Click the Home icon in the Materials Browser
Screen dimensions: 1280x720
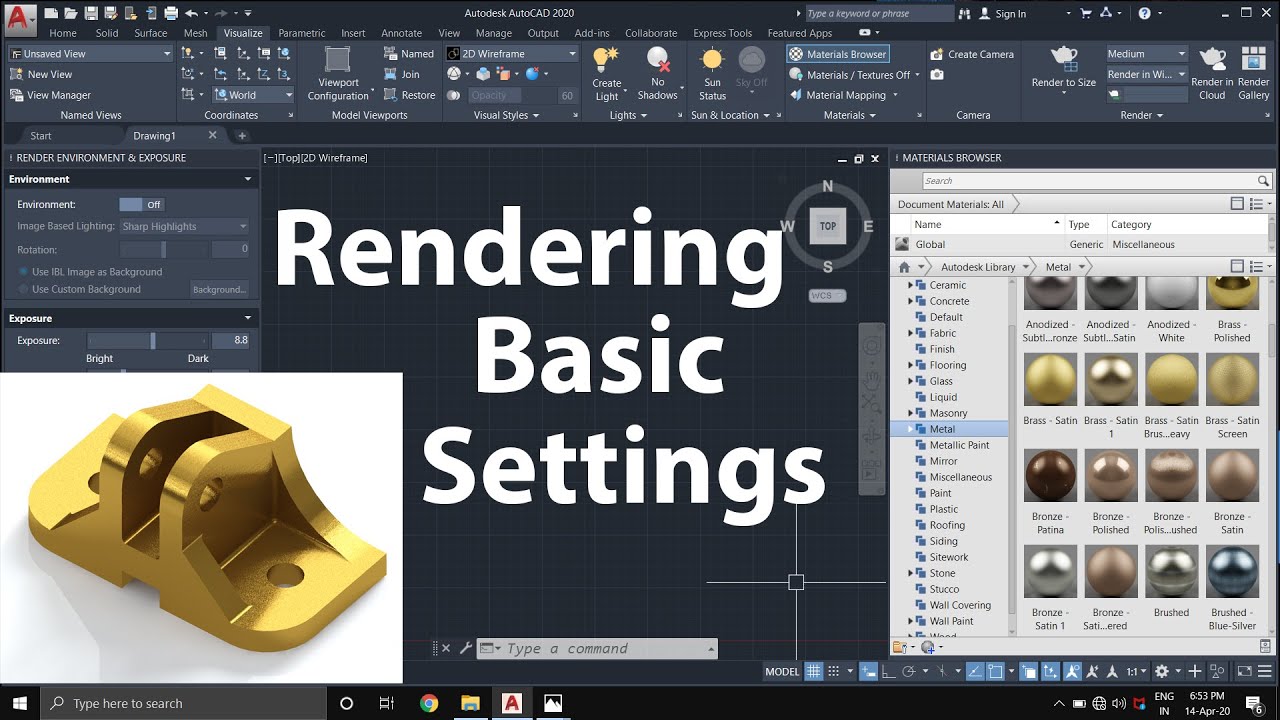coord(904,267)
